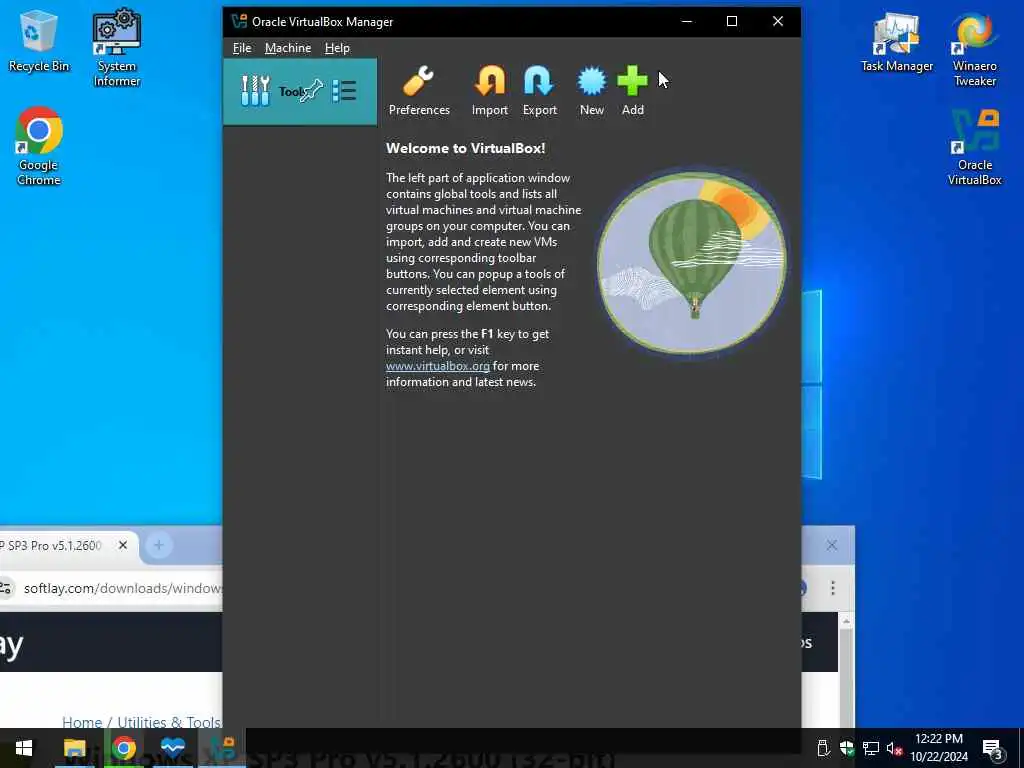Switch to VirtualBox on the taskbar
Viewport: 1024px width, 768px height.
coord(222,748)
